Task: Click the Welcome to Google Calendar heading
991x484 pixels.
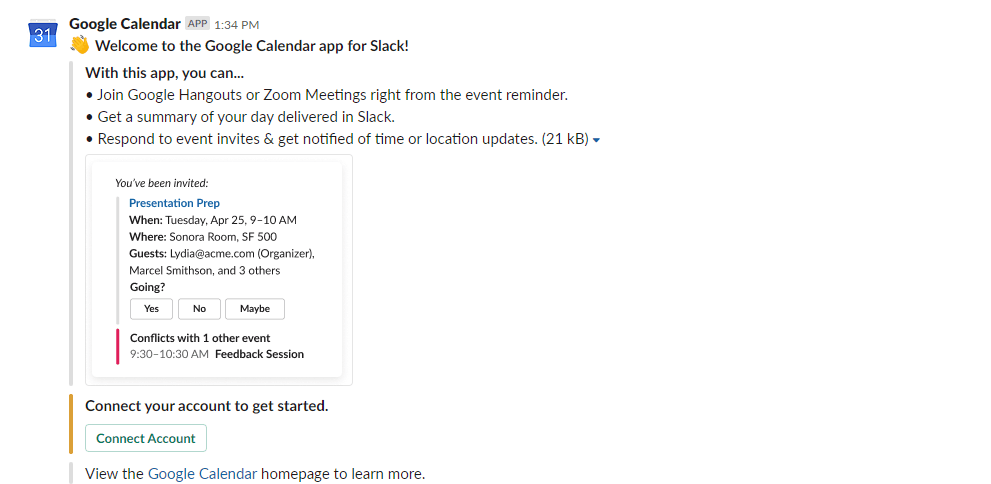Action: 252,45
